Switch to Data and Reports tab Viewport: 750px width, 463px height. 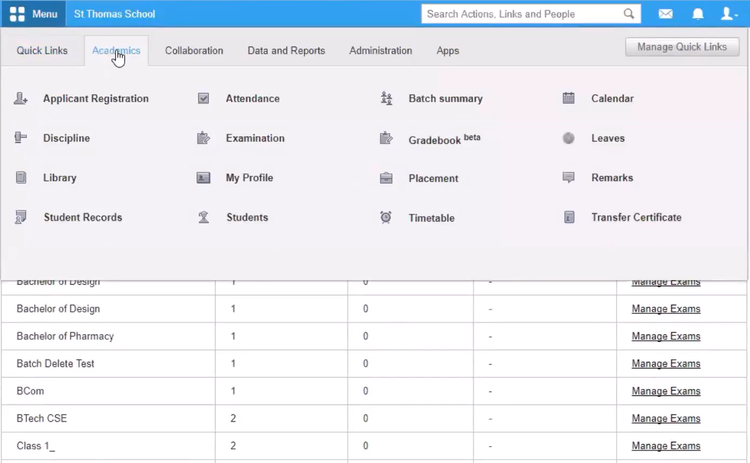[286, 51]
